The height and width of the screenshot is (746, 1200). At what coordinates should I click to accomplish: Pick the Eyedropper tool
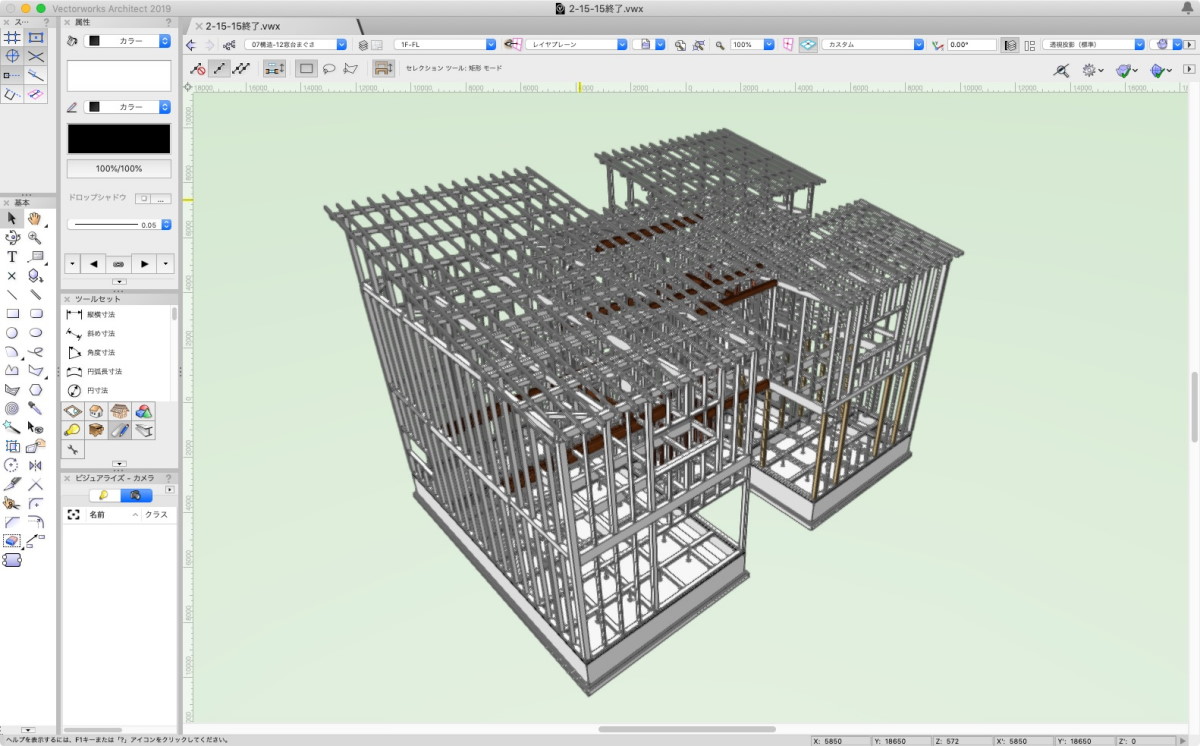[x=35, y=408]
